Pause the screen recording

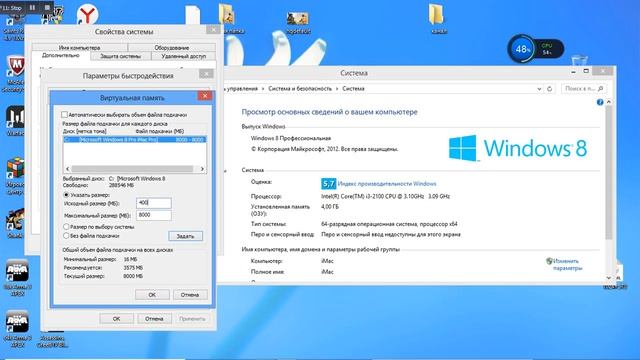32,7
